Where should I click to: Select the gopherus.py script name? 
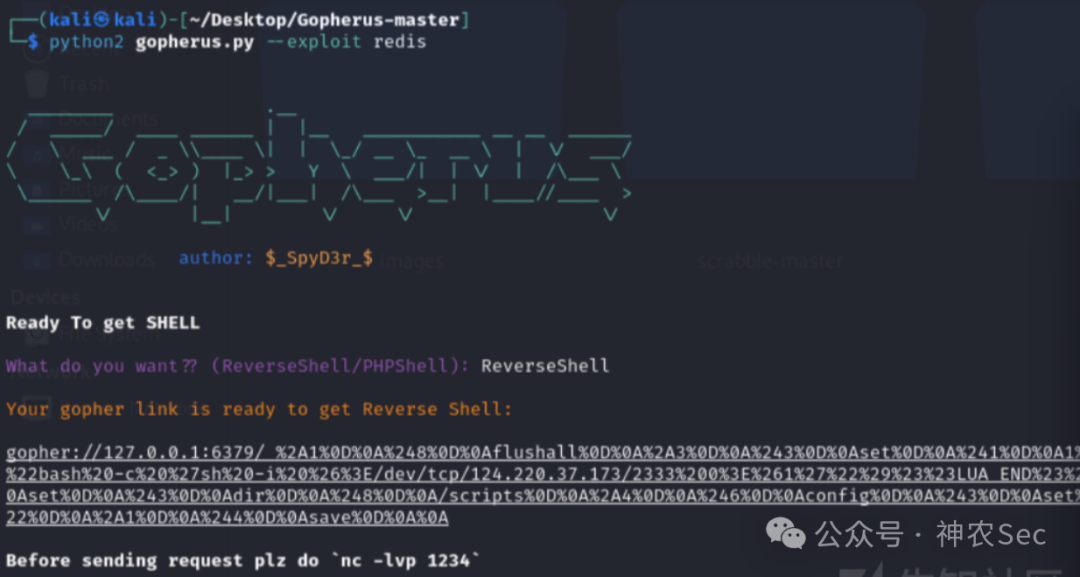(194, 42)
